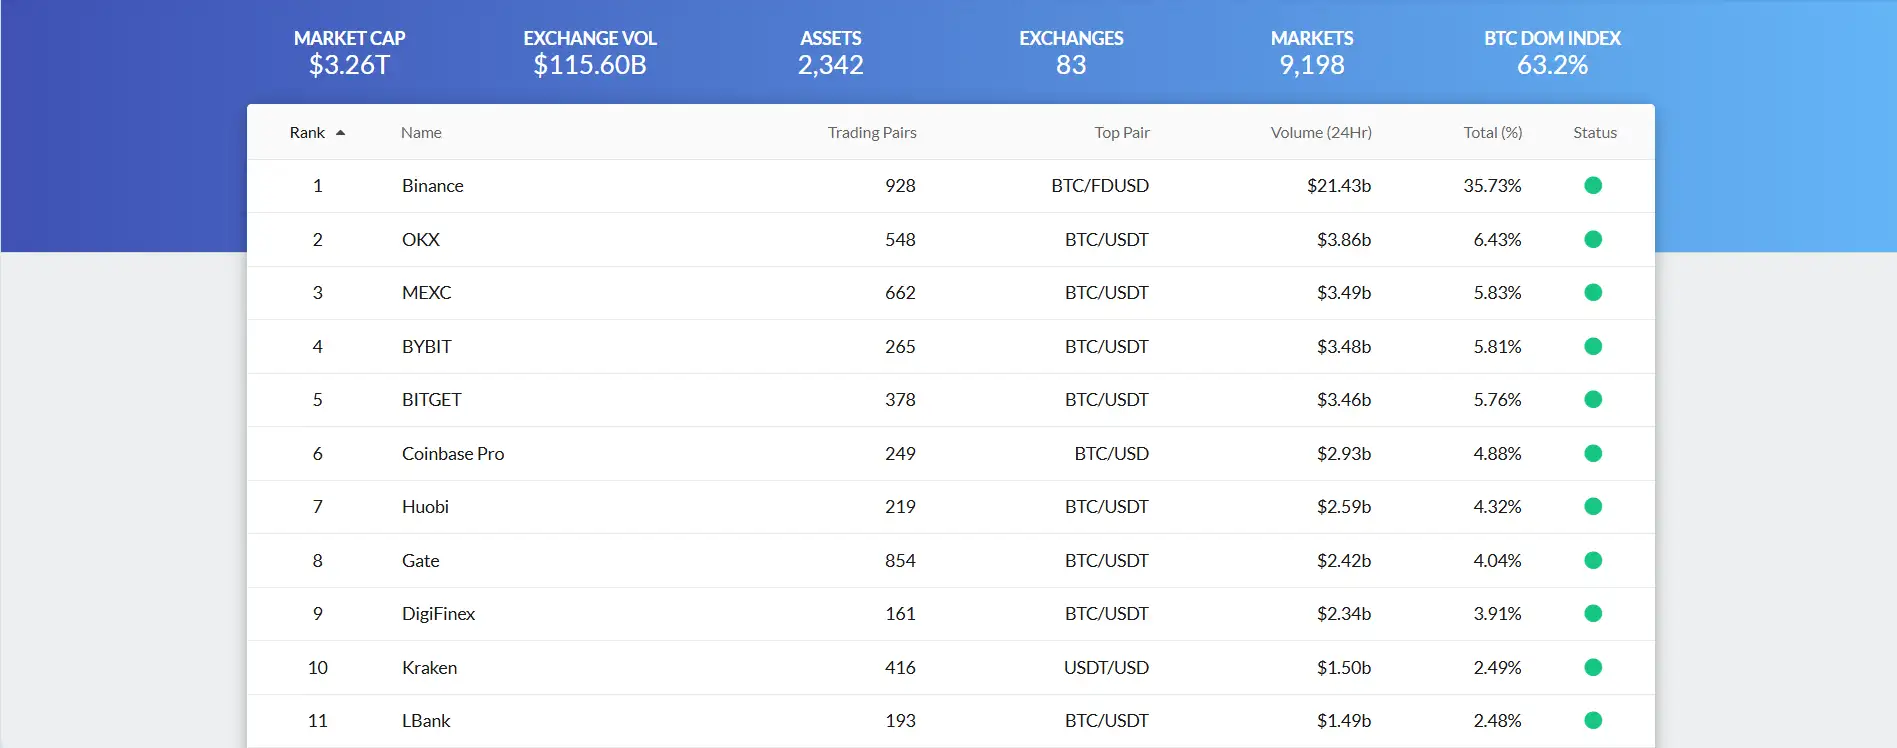
Task: Click the status dot in MEXC row
Action: click(1593, 292)
